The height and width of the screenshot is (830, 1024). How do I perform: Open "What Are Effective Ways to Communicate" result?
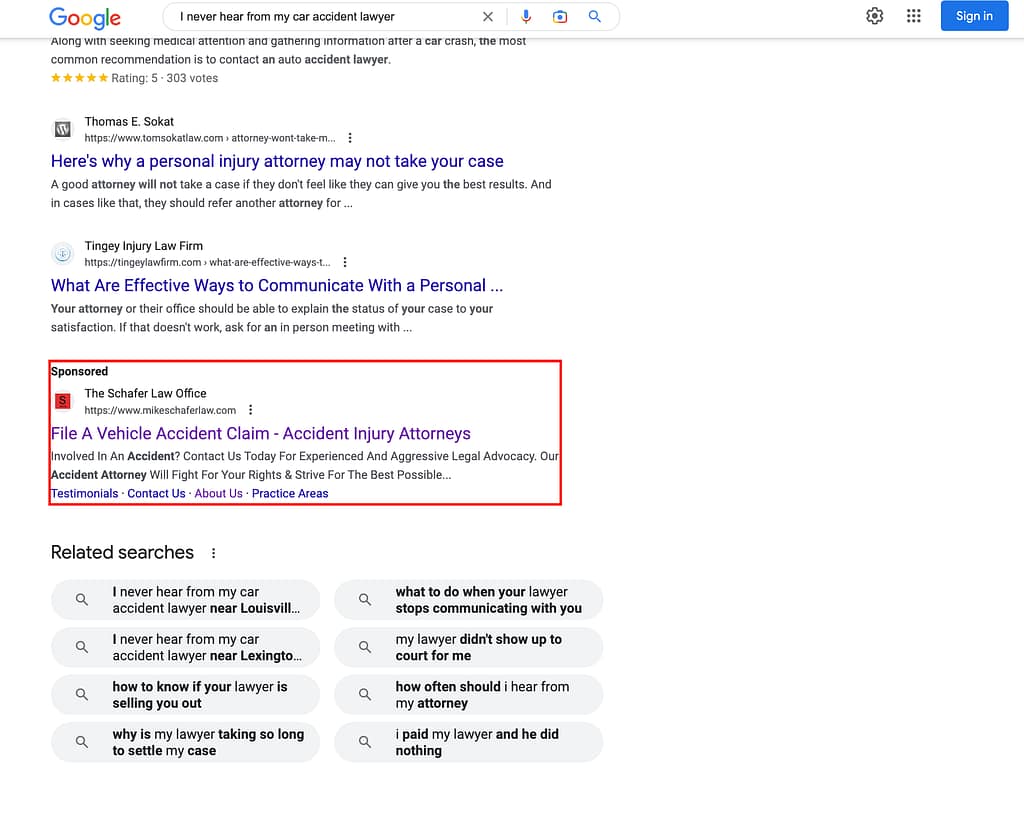(277, 285)
